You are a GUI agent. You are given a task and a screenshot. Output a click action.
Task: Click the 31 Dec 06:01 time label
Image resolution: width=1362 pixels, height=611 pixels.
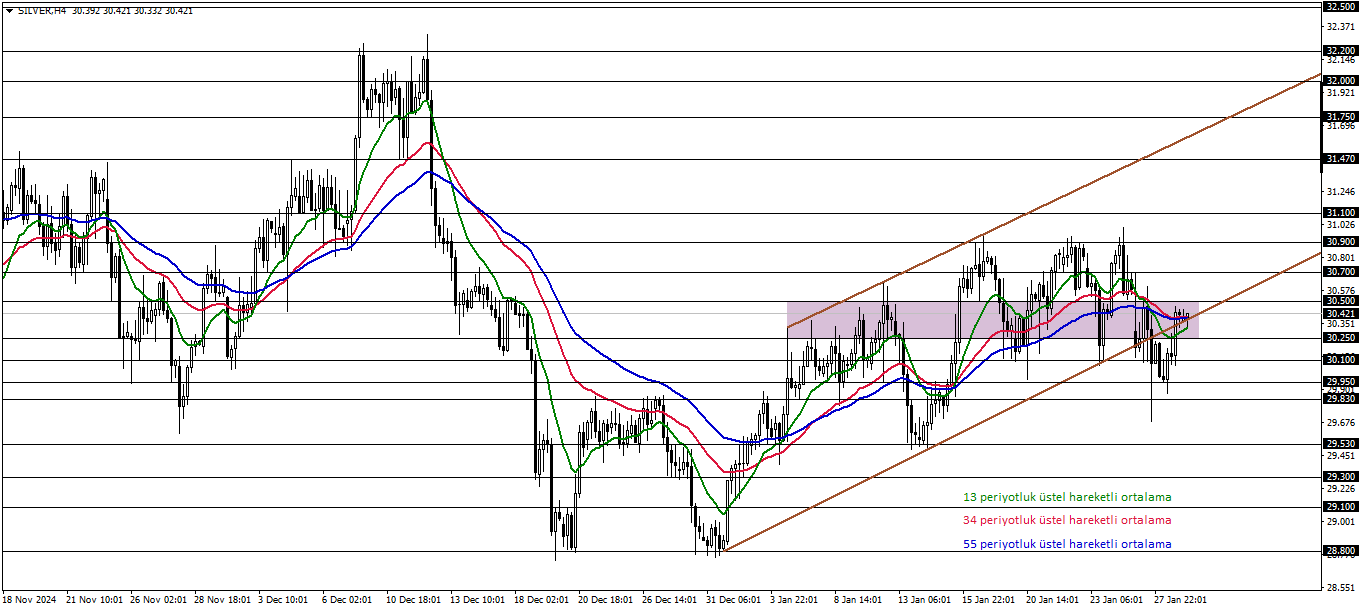735,600
